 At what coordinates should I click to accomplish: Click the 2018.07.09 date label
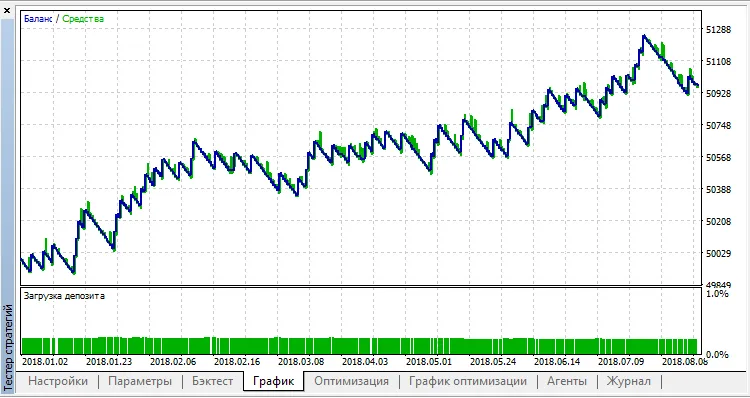tap(621, 362)
